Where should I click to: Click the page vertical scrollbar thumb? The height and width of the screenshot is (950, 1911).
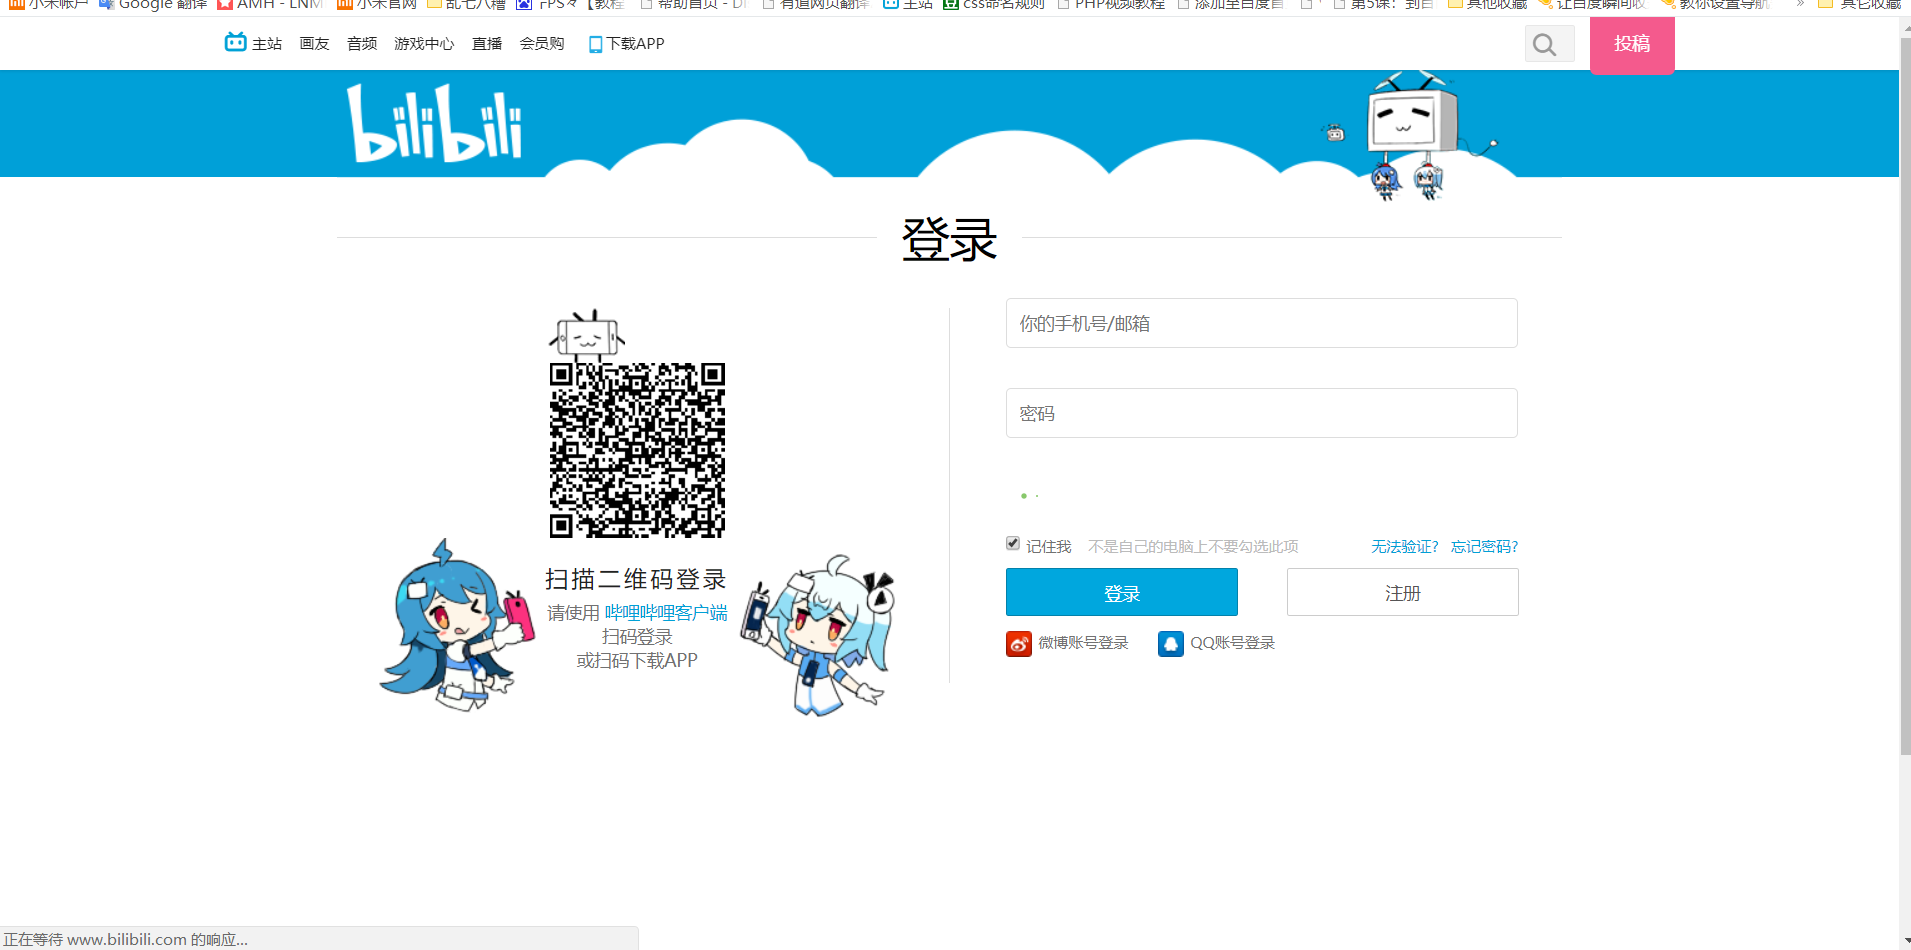pyautogui.click(x=1905, y=395)
